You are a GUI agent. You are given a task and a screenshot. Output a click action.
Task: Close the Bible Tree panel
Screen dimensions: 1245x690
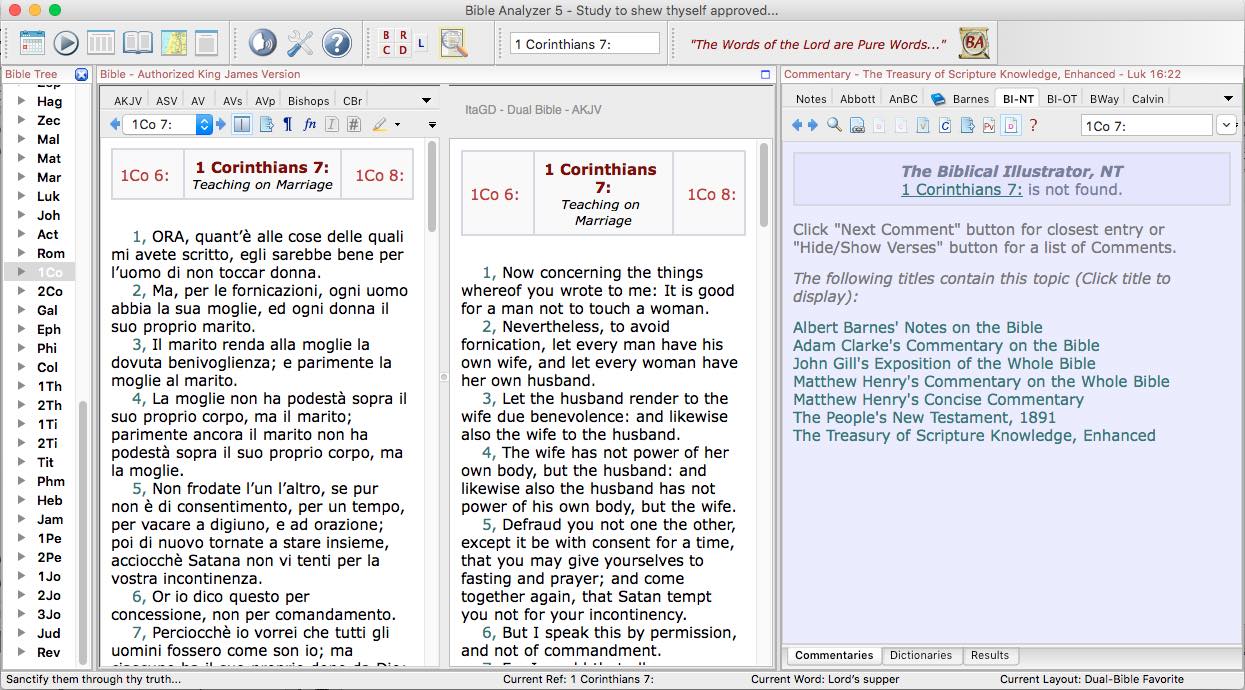(x=82, y=74)
